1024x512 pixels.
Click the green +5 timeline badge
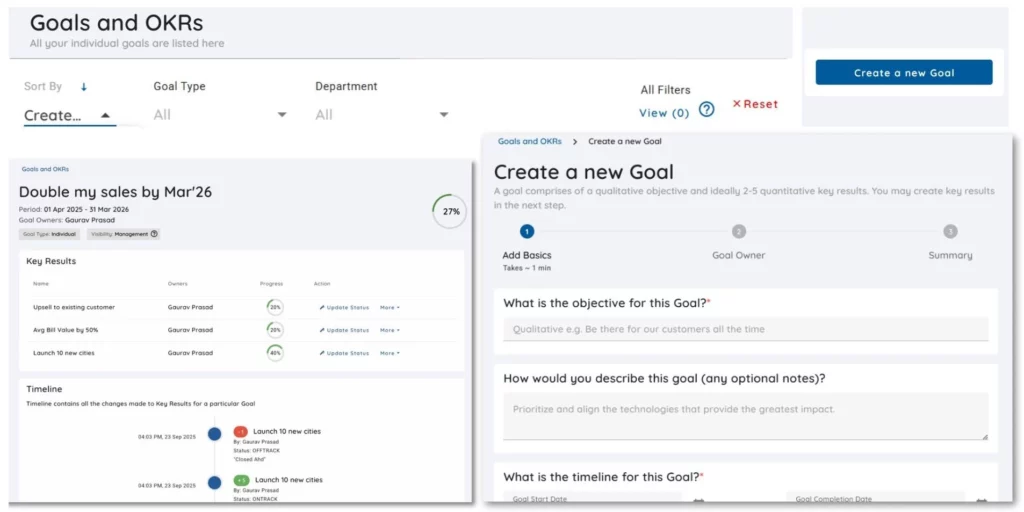(x=241, y=480)
